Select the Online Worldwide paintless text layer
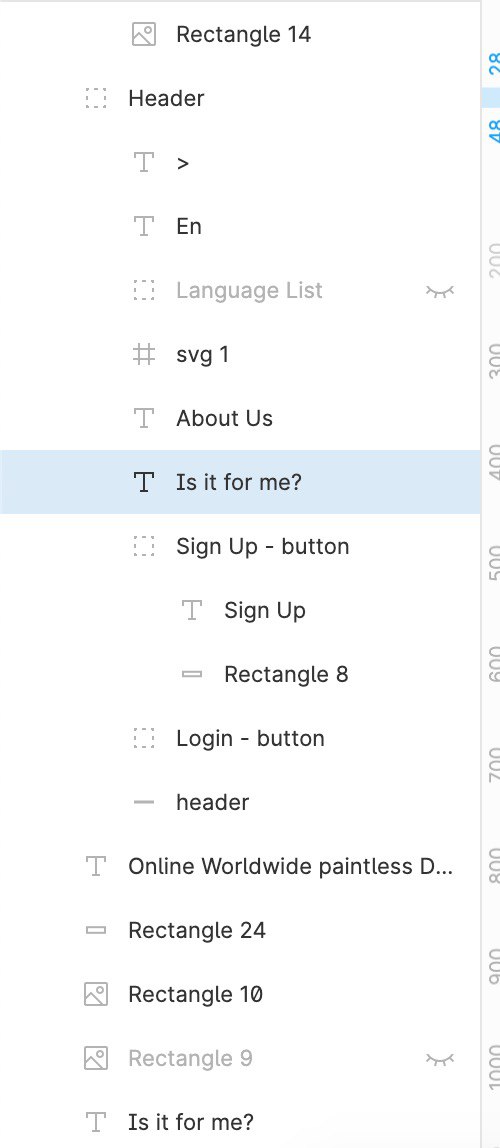The width and height of the screenshot is (500, 1148). pyautogui.click(x=240, y=866)
